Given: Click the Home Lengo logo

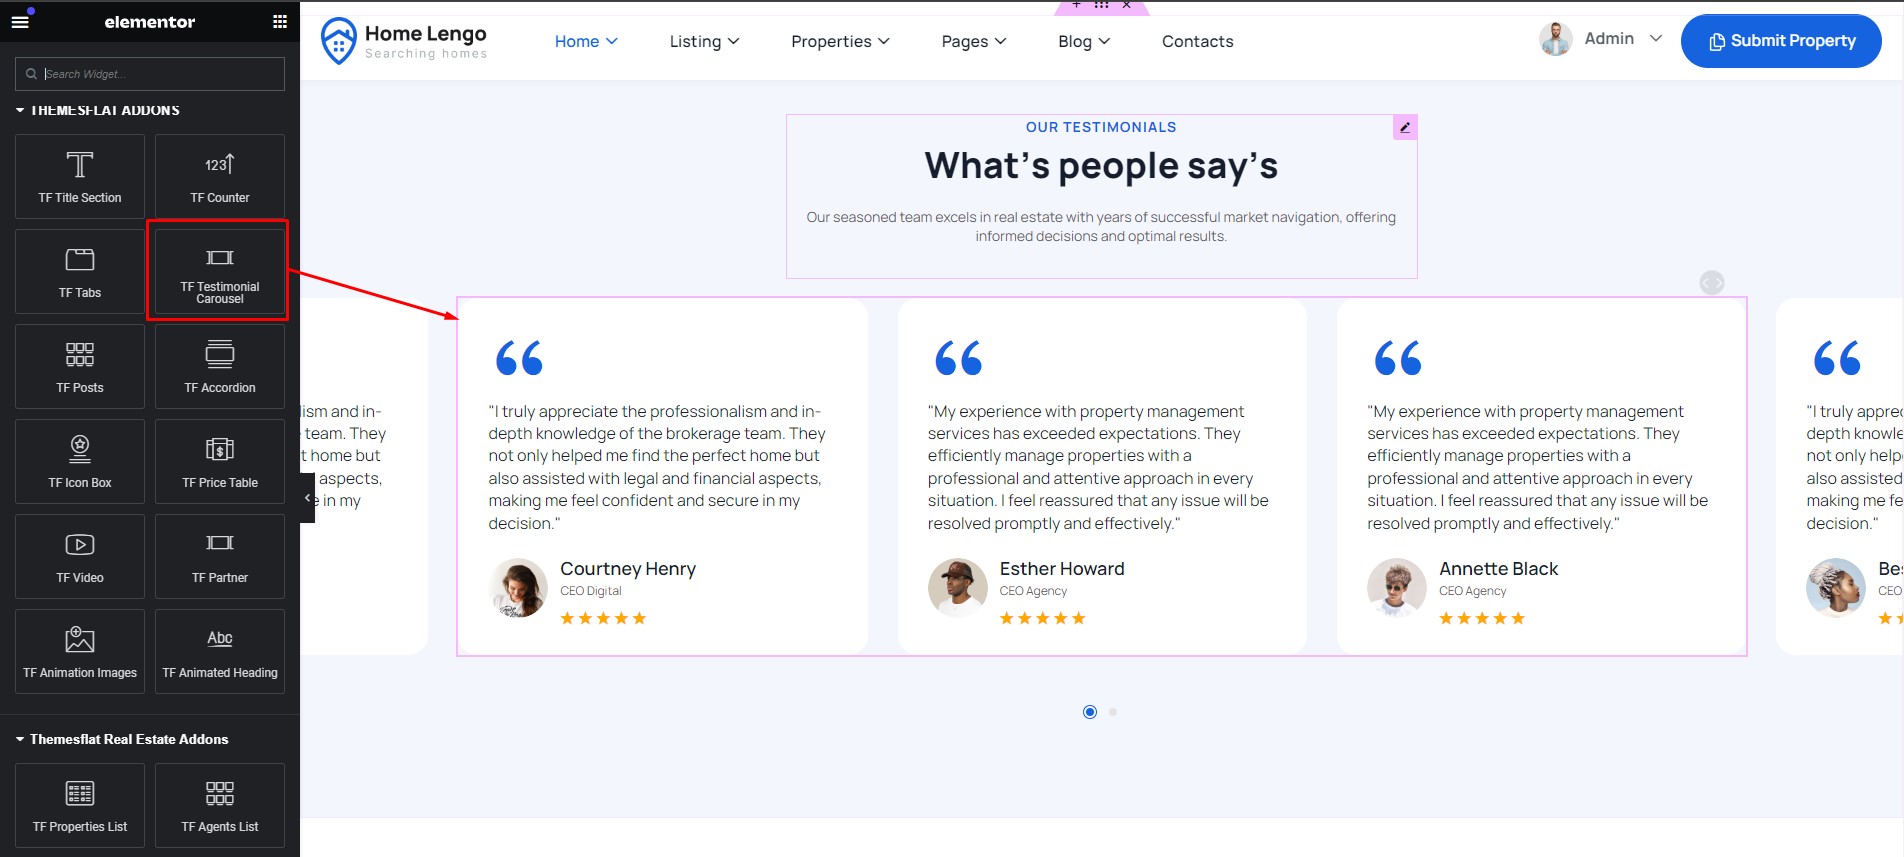Looking at the screenshot, I should pyautogui.click(x=404, y=41).
